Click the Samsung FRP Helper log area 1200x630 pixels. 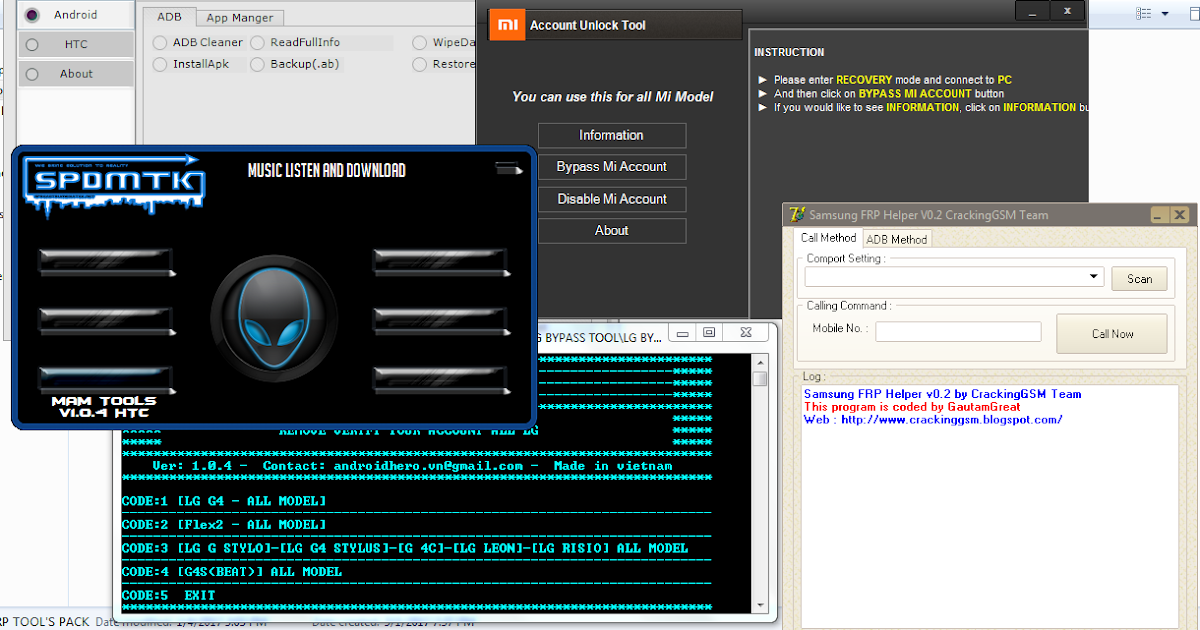pos(992,506)
